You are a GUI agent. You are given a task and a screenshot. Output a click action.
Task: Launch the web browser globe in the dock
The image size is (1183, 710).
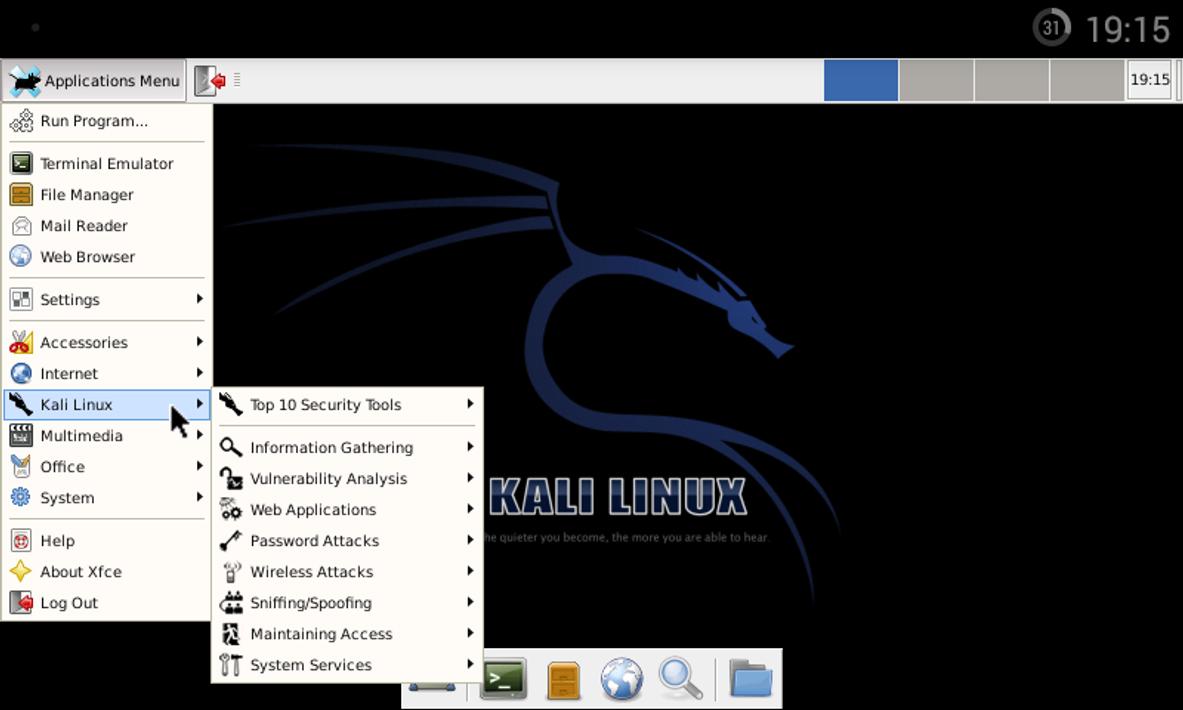[x=622, y=678]
